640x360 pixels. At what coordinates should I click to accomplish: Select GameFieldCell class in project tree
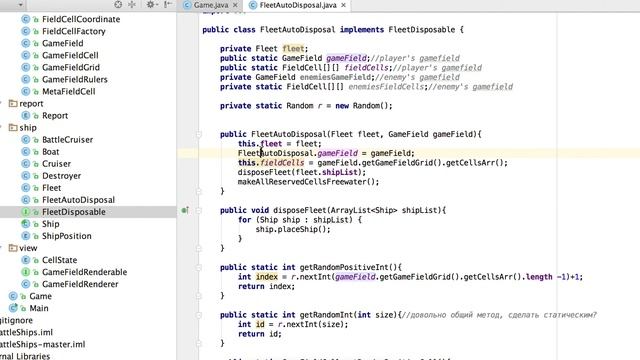[x=70, y=56]
